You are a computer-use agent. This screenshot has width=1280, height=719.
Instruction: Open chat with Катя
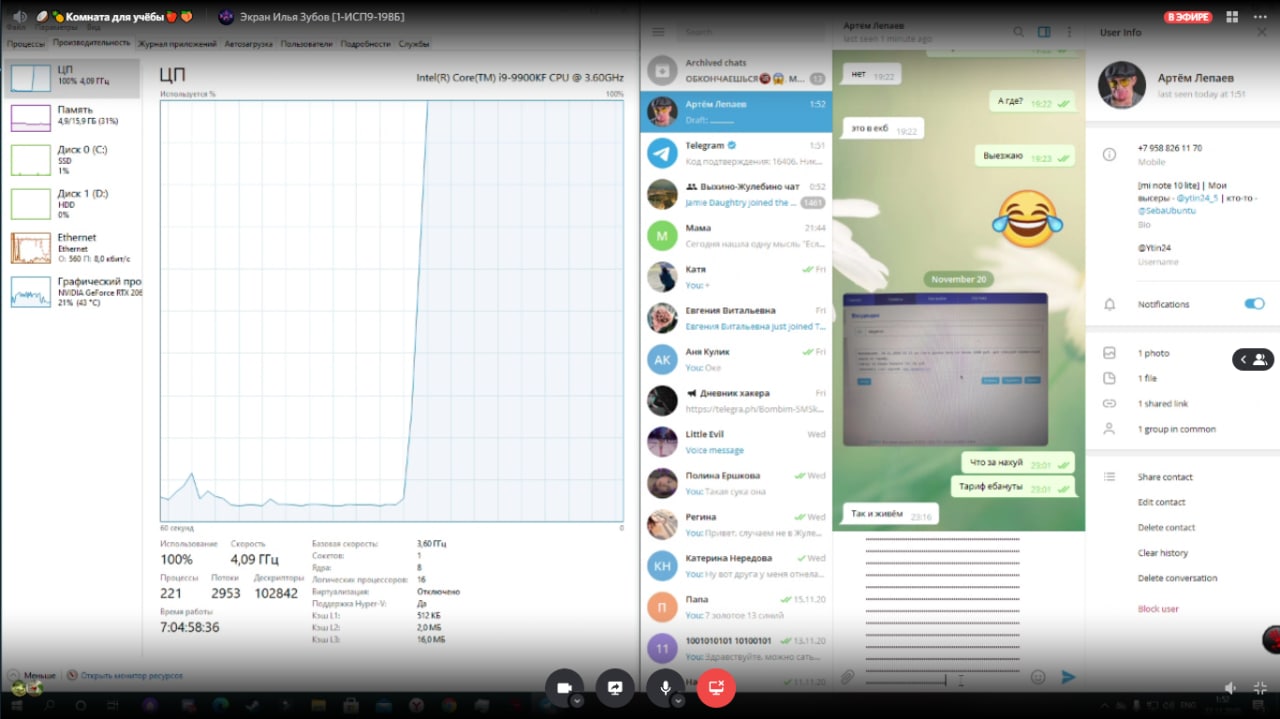tap(736, 277)
